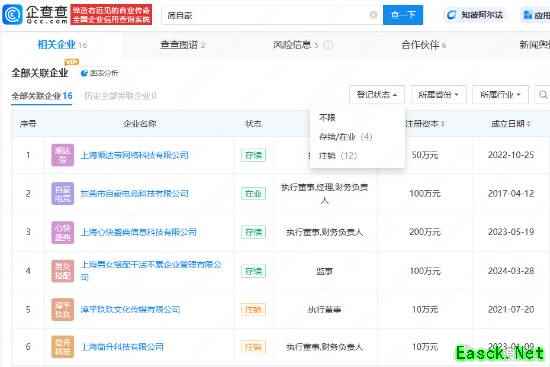Click the date 2017-04-12
The width and height of the screenshot is (550, 367).
click(511, 194)
